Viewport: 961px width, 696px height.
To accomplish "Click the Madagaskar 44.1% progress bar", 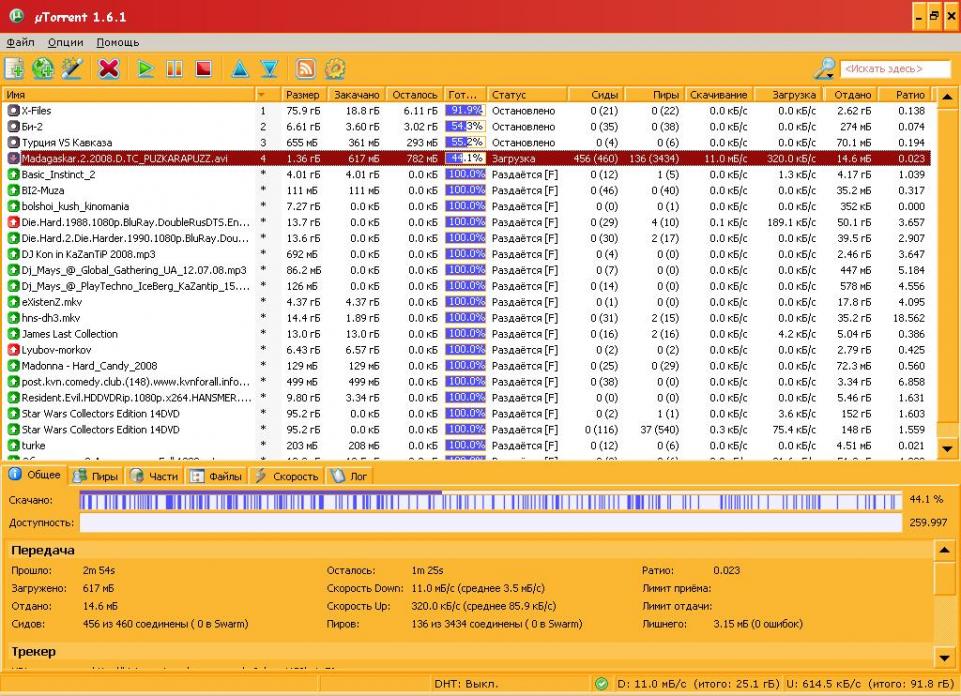I will click(x=465, y=159).
